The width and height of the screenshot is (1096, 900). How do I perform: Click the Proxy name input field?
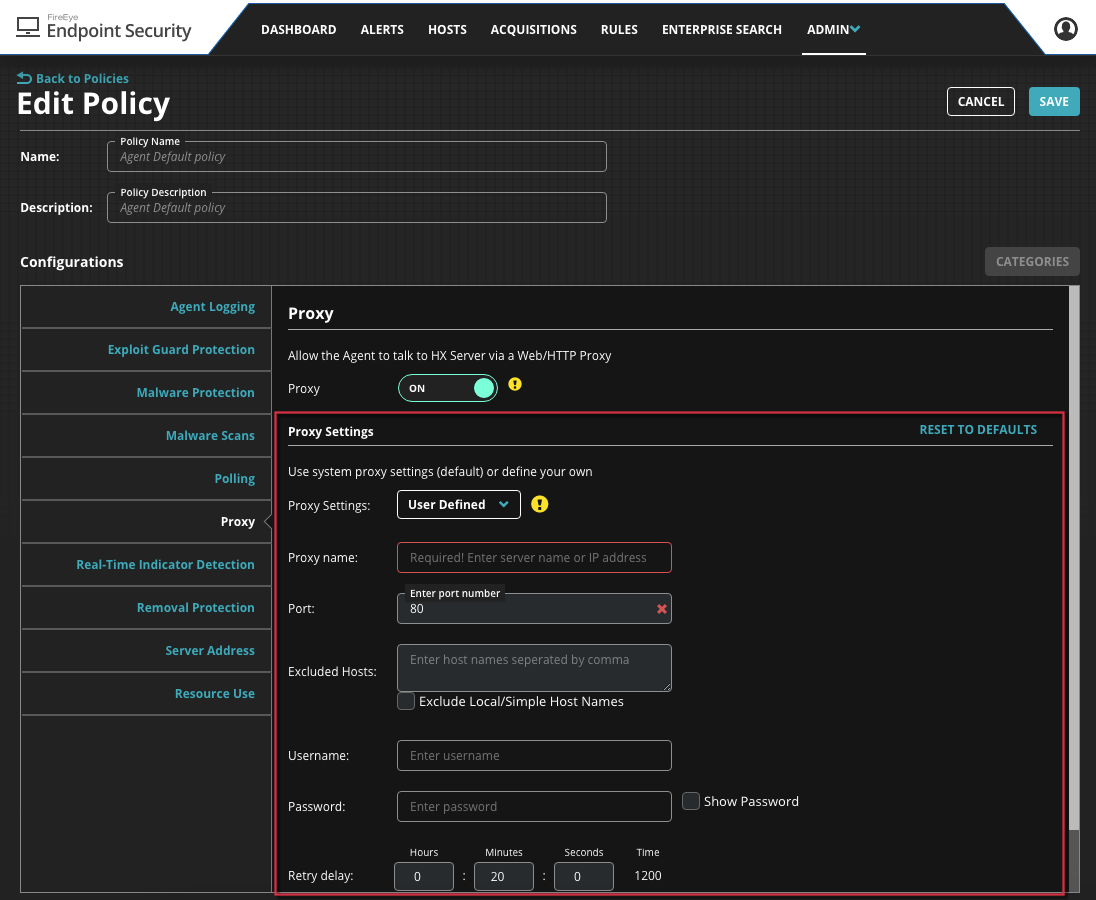534,558
